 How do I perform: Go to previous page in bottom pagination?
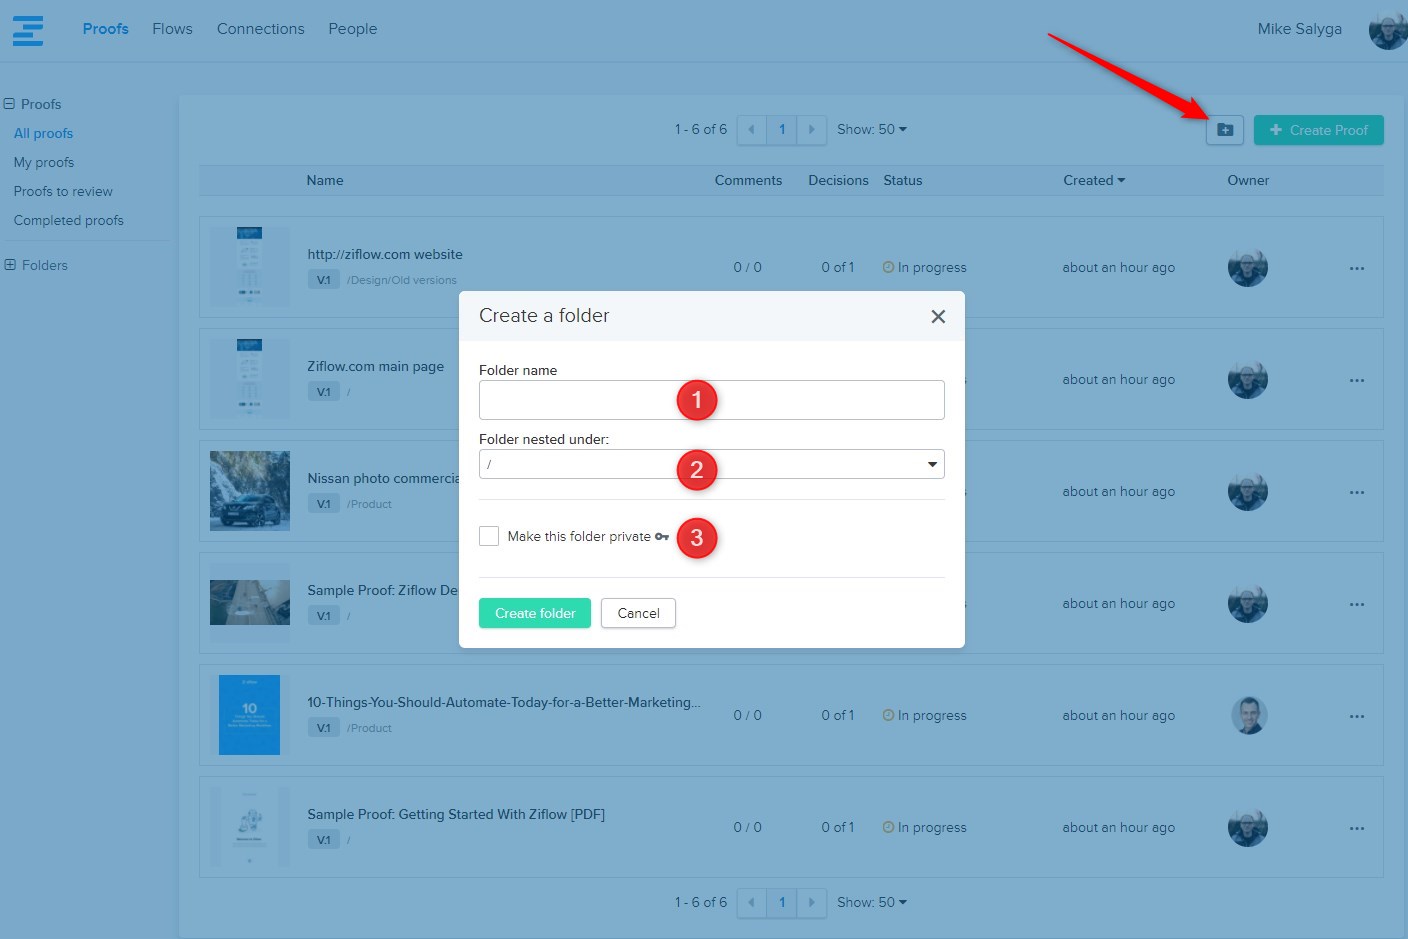(751, 903)
